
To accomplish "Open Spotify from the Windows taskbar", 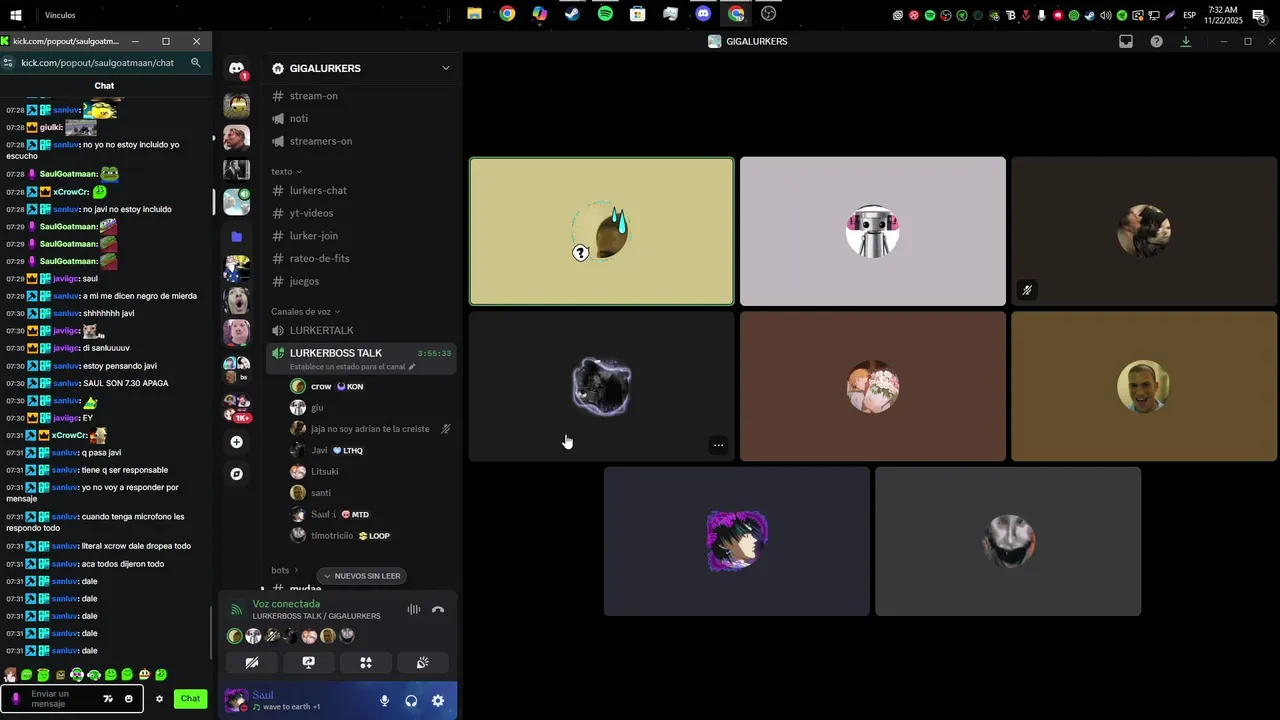I will pos(605,14).
